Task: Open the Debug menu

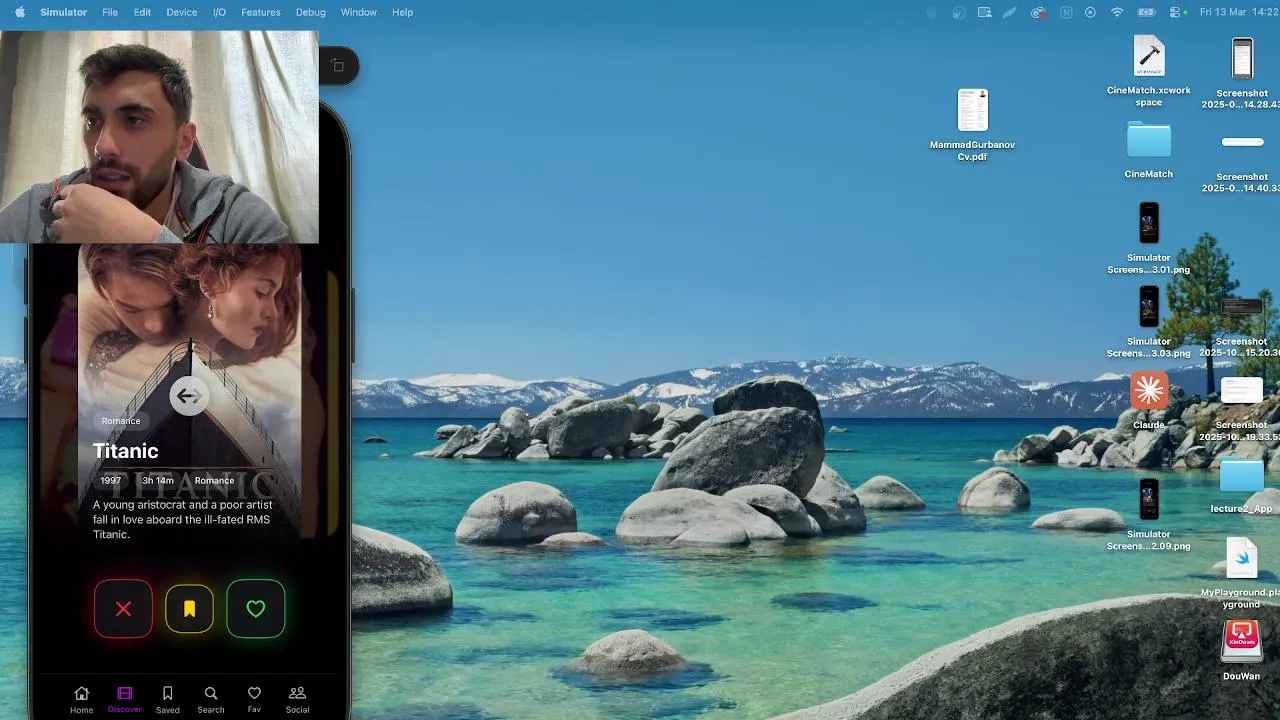Action: [x=310, y=12]
